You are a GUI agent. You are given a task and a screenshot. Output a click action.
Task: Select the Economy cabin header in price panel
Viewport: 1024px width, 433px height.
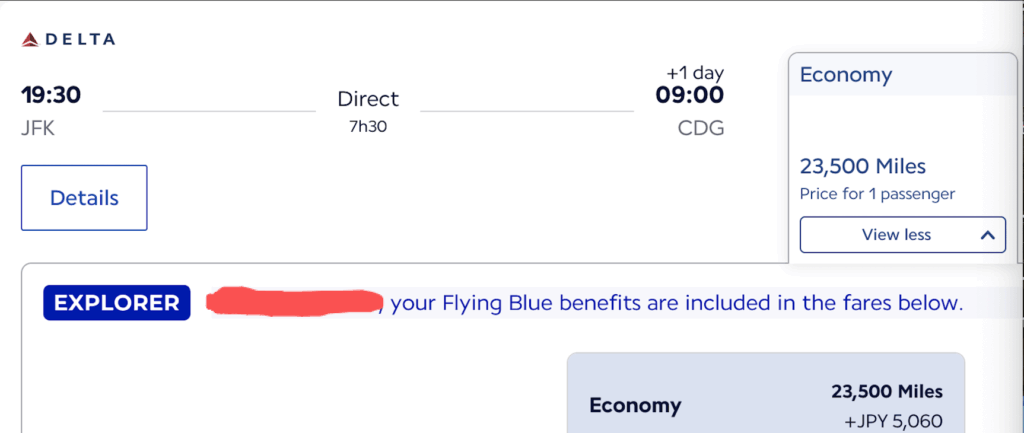pos(846,75)
